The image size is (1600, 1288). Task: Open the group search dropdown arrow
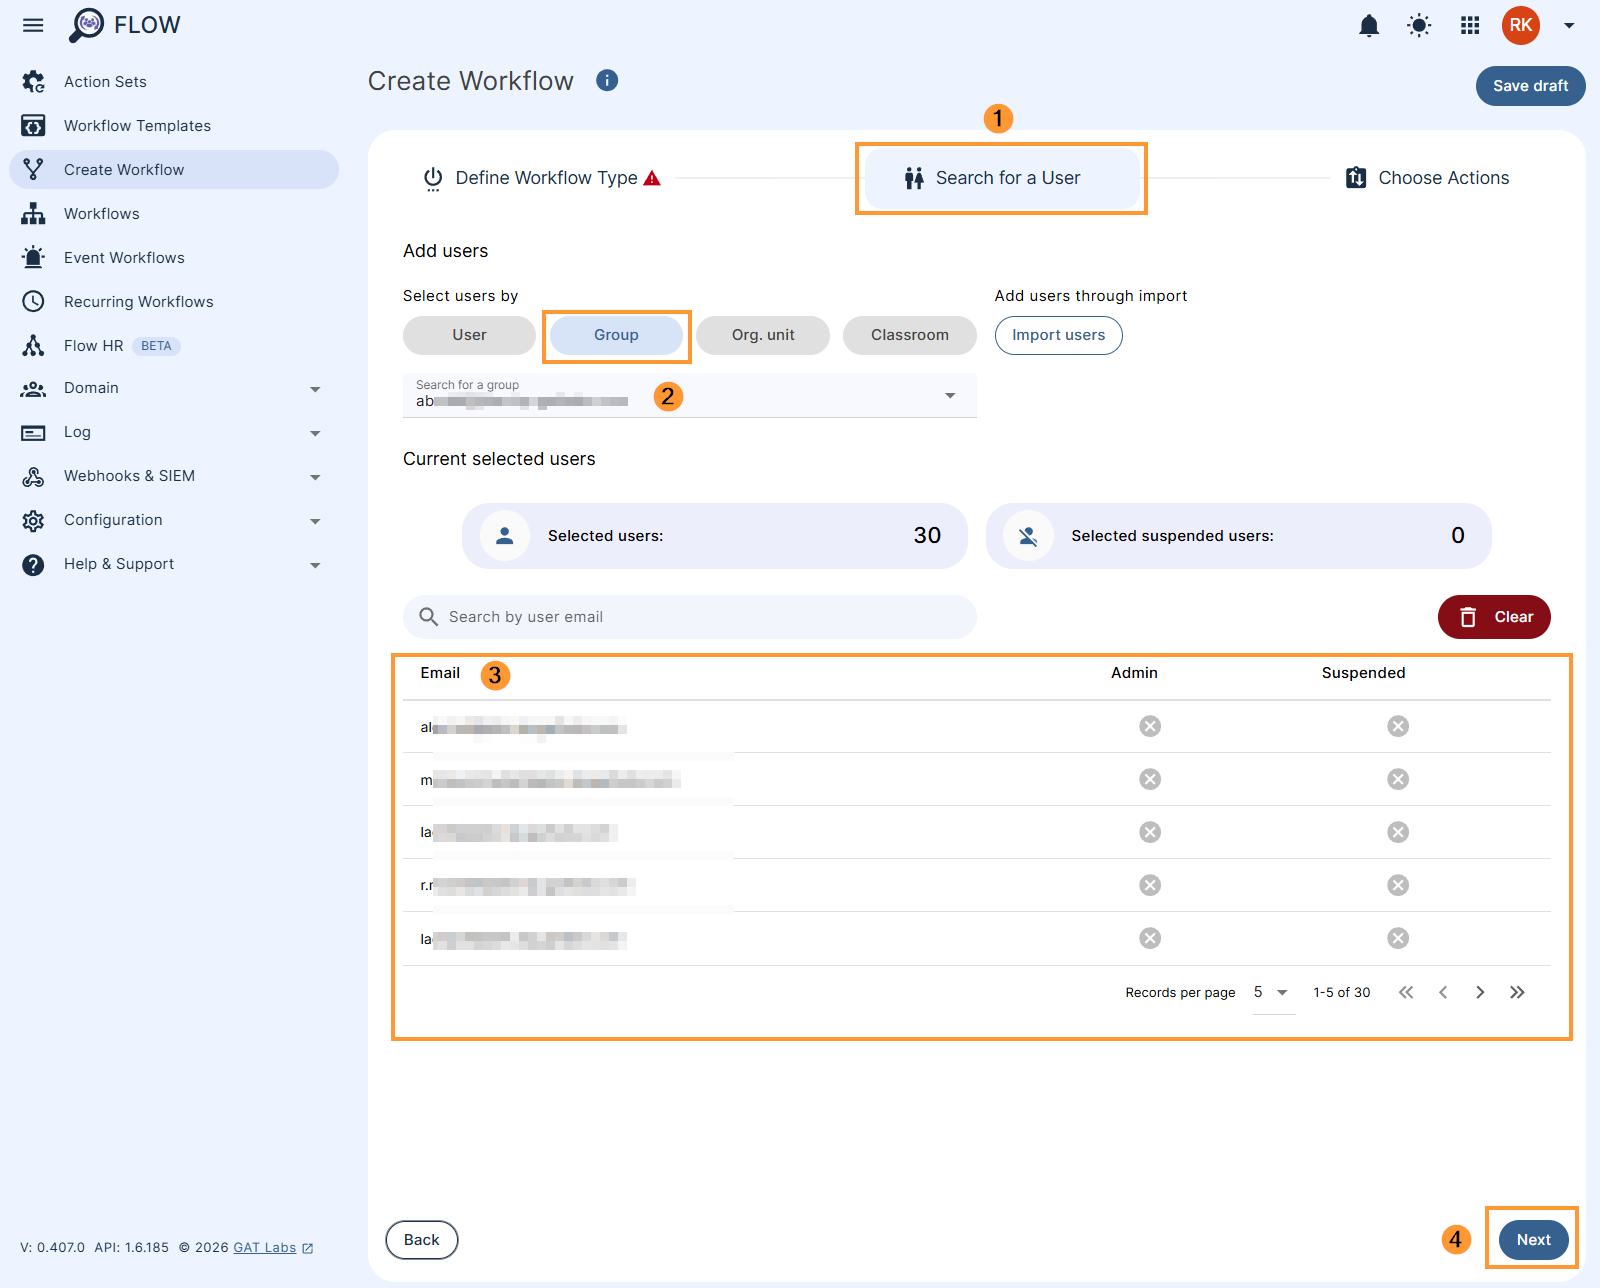pos(949,395)
